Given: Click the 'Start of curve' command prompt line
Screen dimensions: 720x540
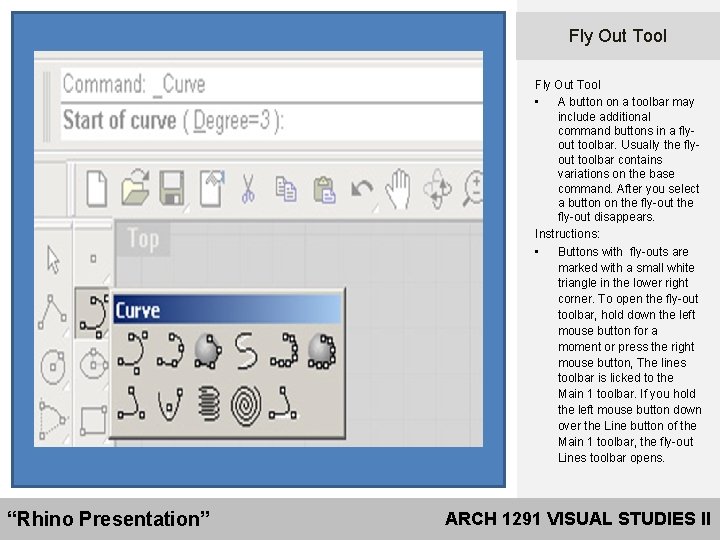Looking at the screenshot, I should tap(271, 122).
